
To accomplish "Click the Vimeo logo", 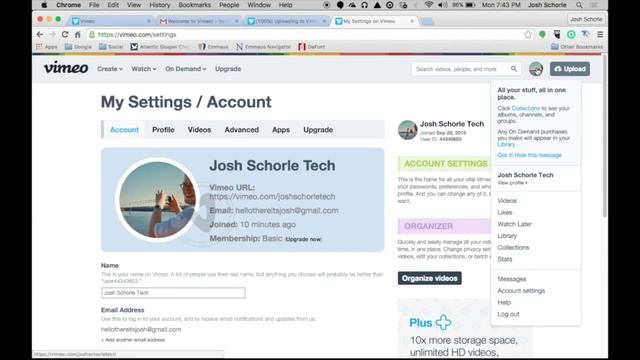I will [66, 67].
